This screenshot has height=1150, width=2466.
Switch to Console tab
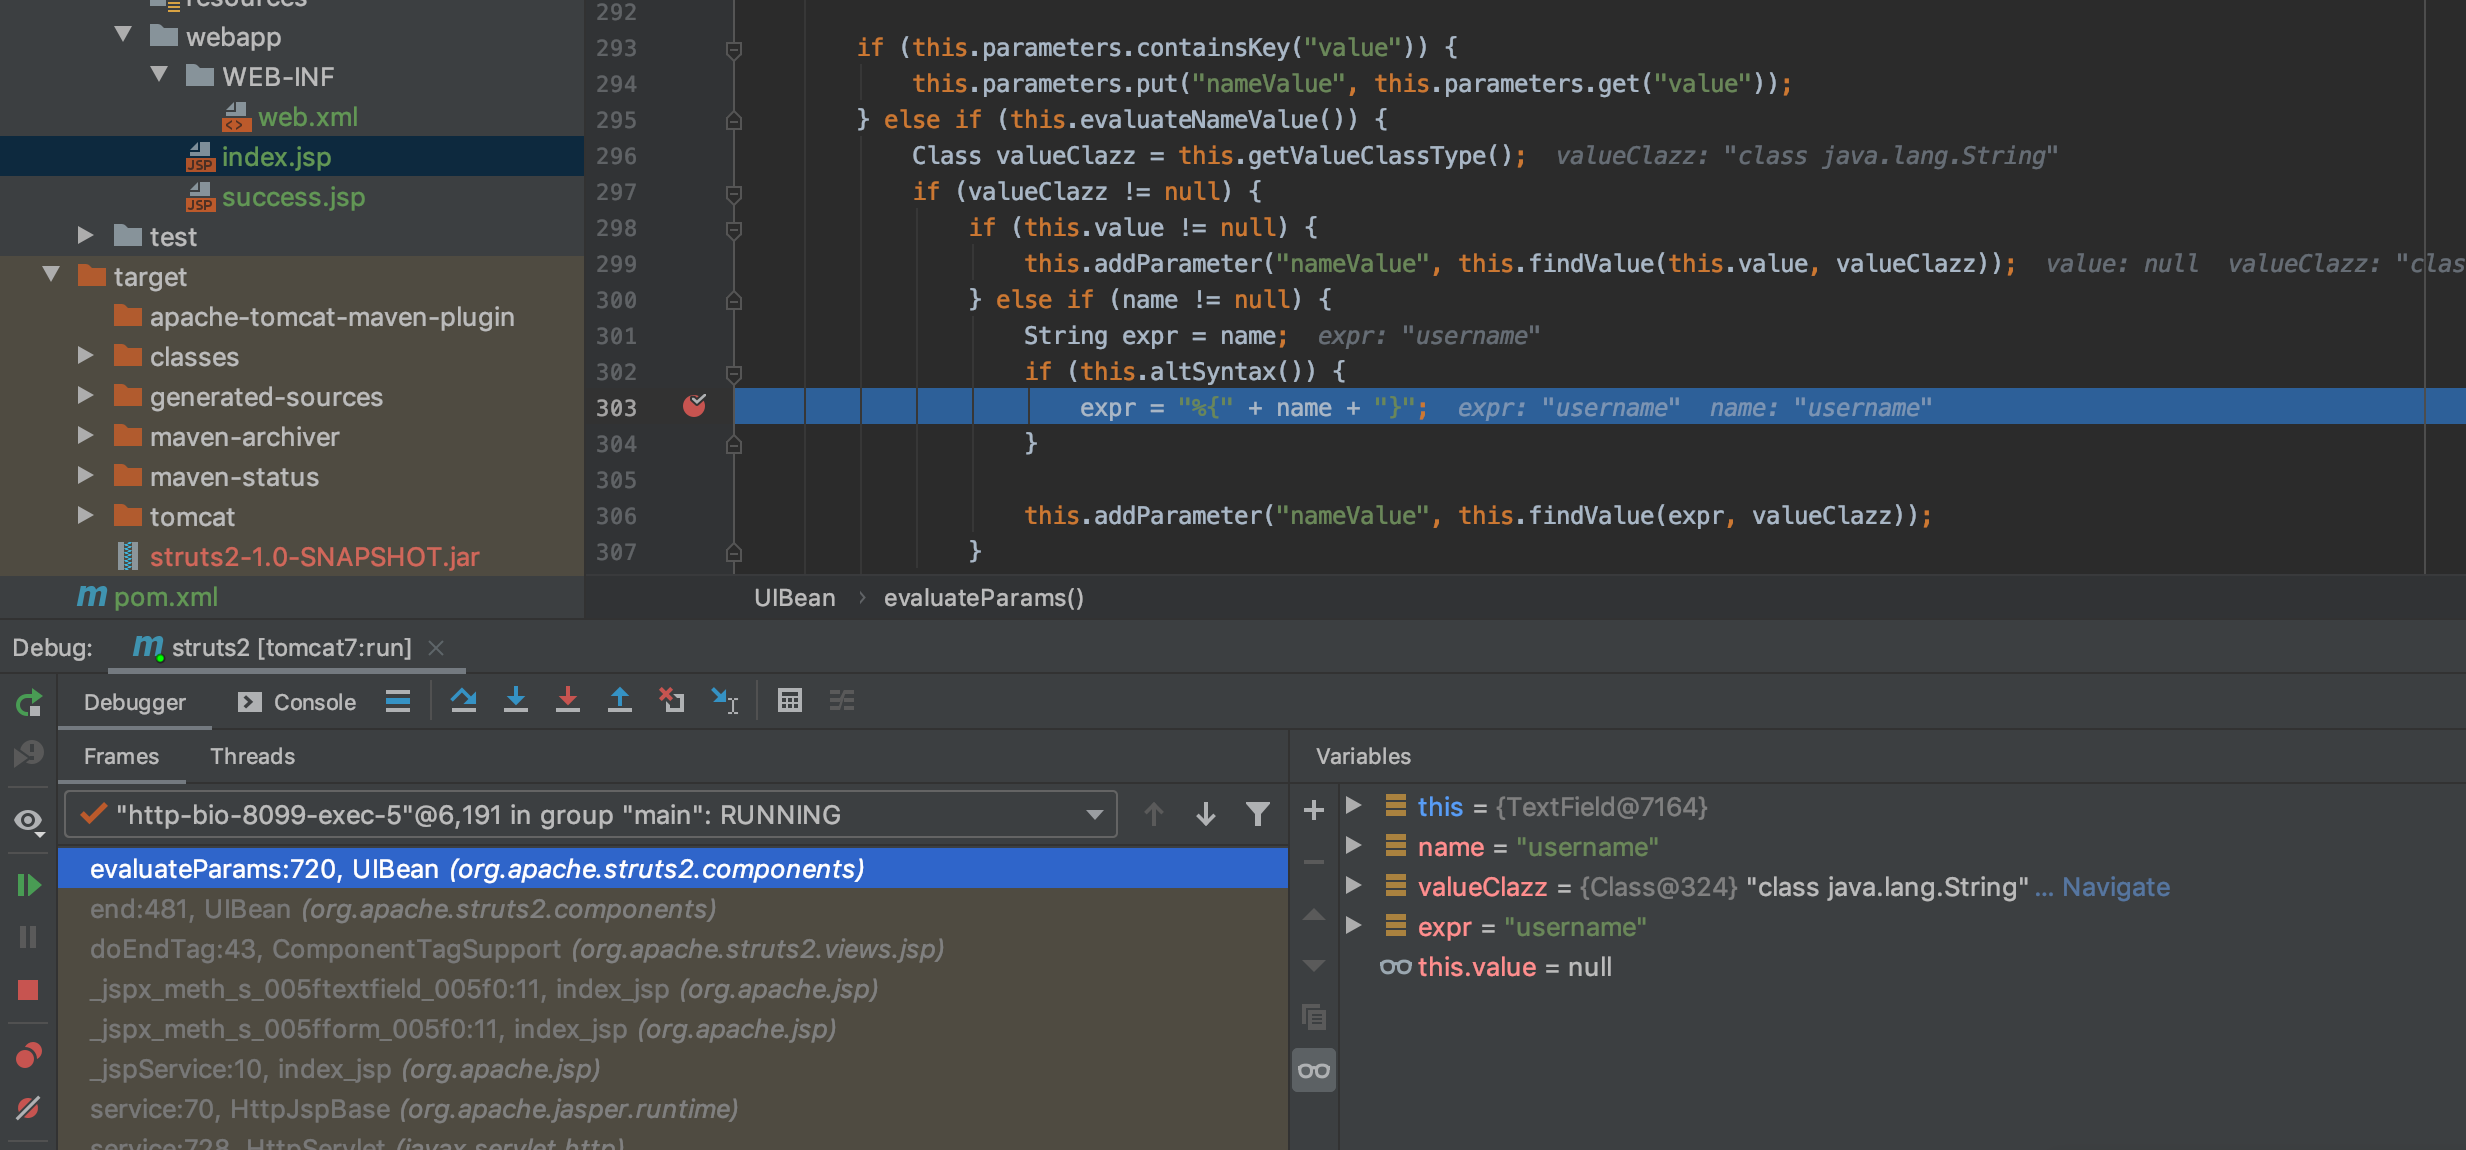[297, 702]
